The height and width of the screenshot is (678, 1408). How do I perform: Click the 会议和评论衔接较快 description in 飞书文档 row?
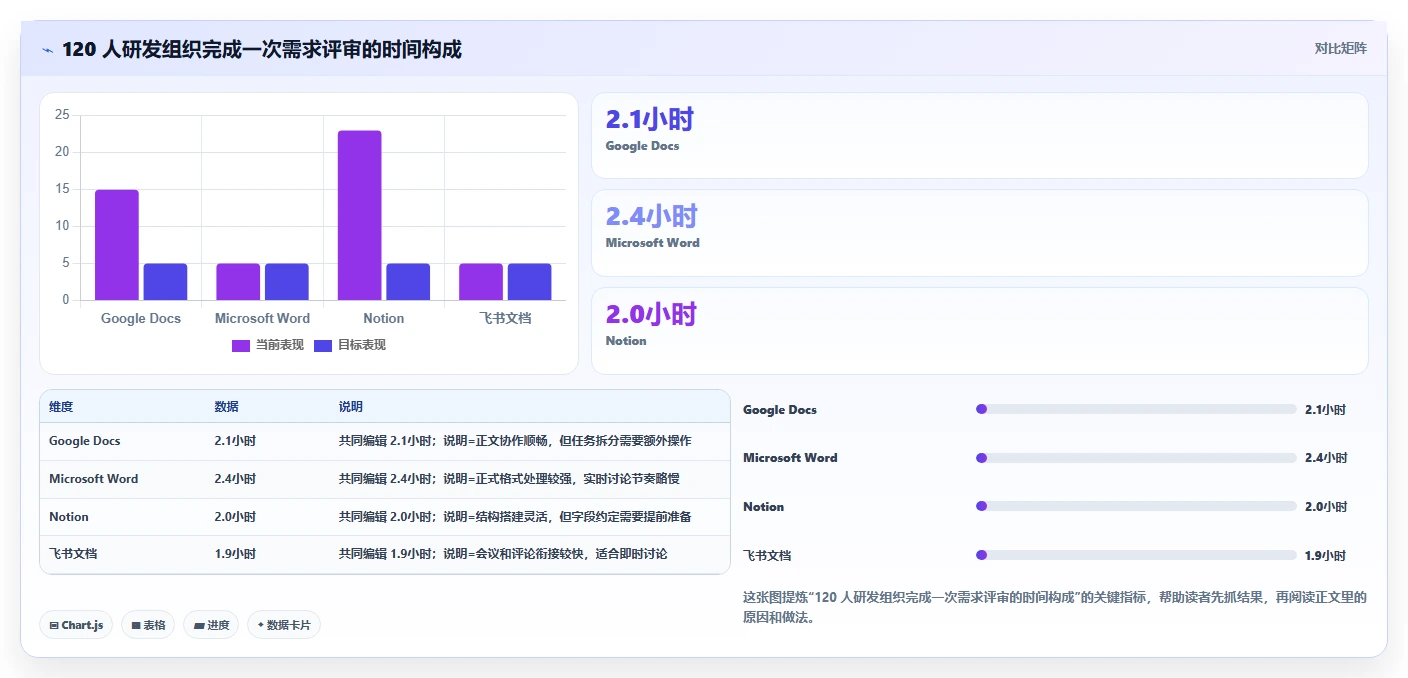503,554
